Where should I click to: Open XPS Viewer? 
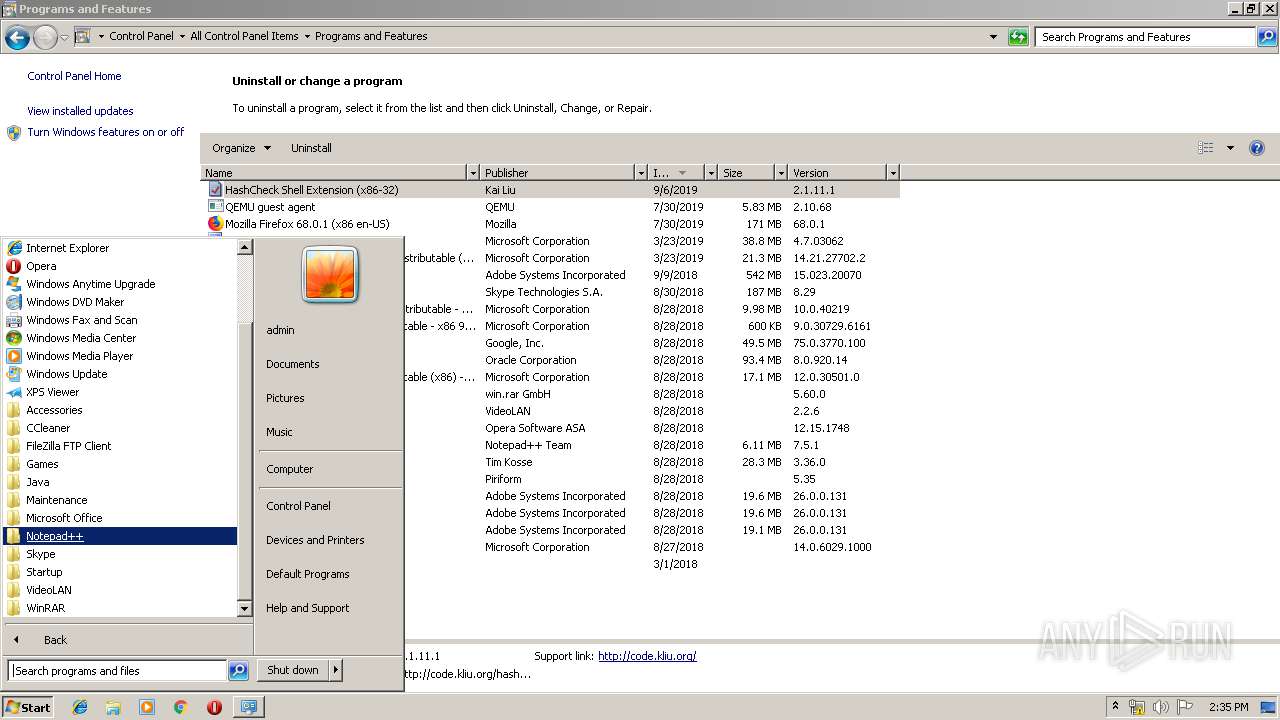52,392
